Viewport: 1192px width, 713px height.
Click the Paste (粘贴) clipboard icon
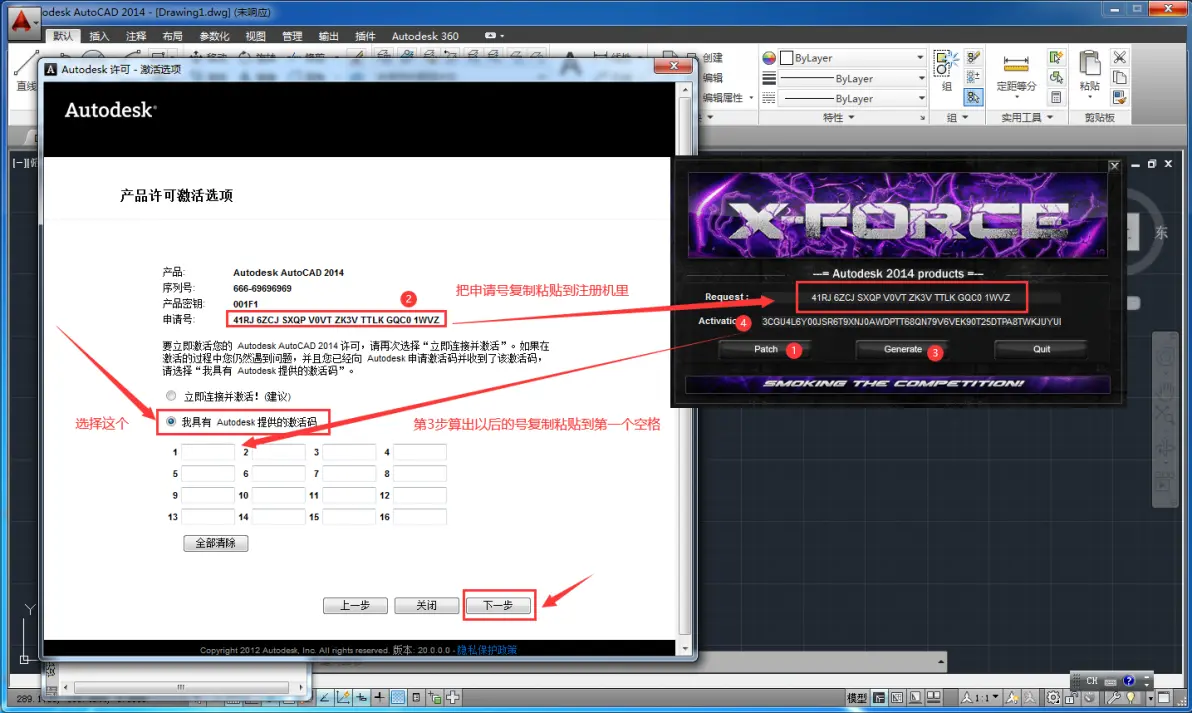click(1089, 64)
